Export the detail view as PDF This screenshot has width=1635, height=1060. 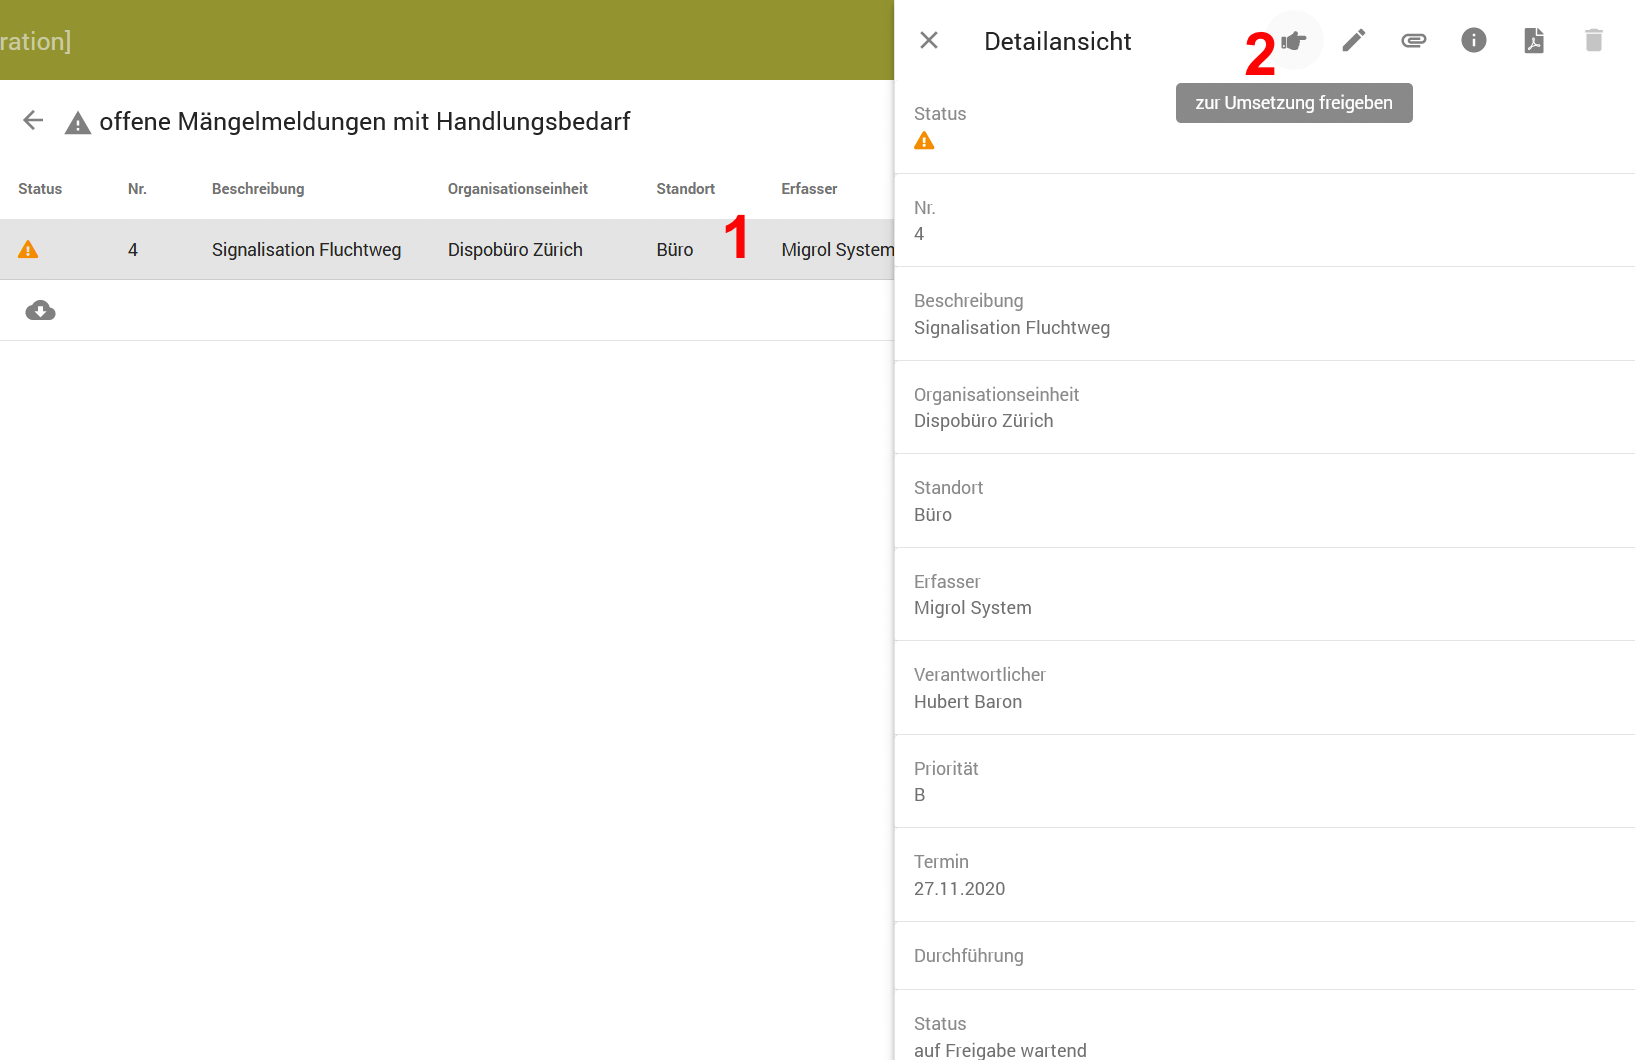(x=1534, y=40)
